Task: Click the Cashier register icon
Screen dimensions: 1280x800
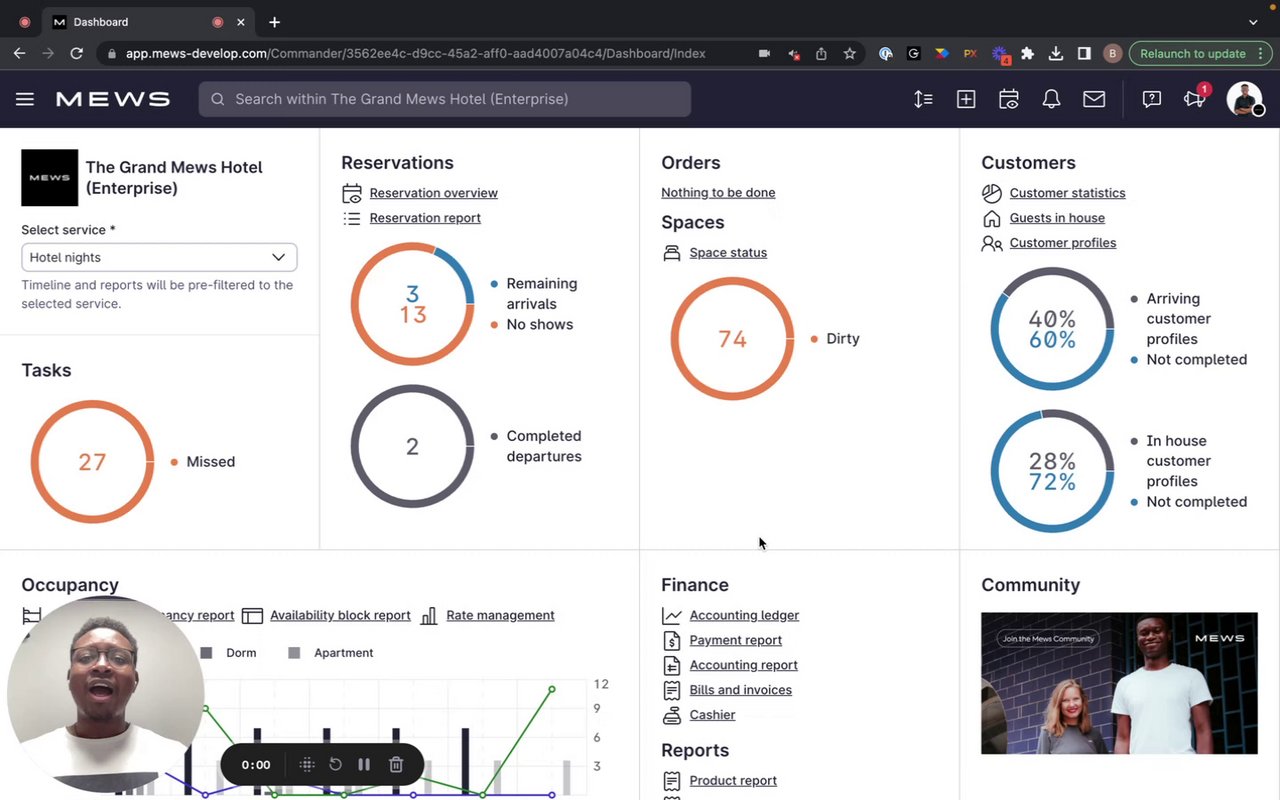Action: (x=672, y=715)
